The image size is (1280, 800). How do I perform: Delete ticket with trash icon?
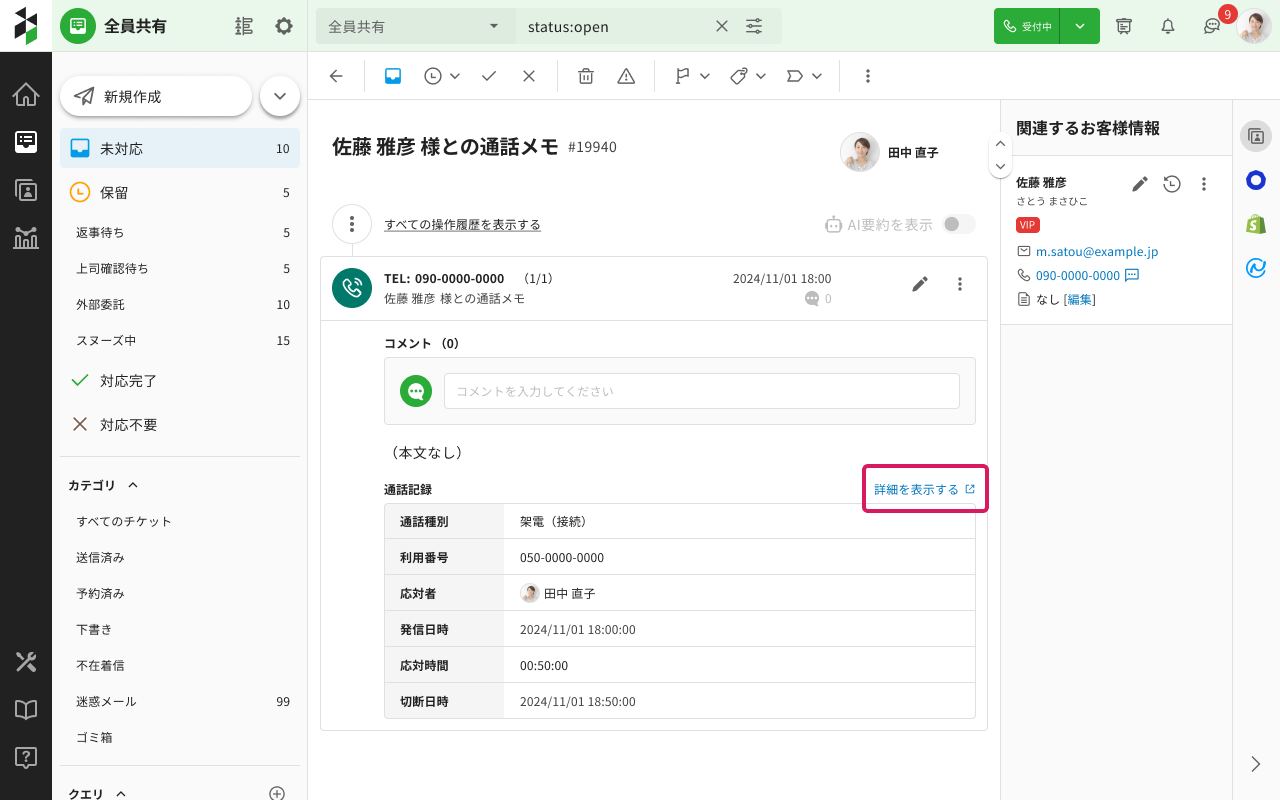[586, 76]
